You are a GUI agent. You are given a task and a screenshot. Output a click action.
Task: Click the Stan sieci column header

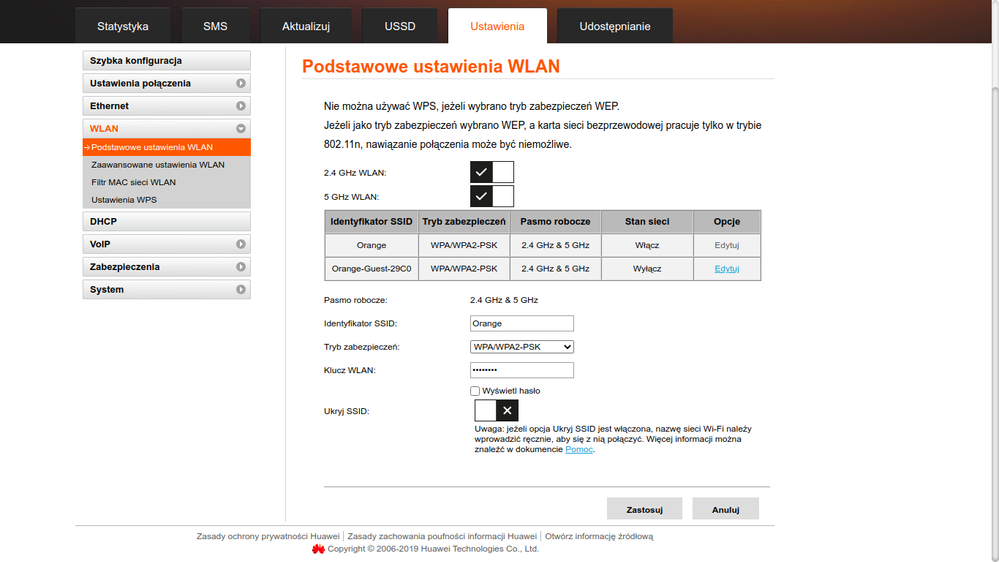(647, 222)
